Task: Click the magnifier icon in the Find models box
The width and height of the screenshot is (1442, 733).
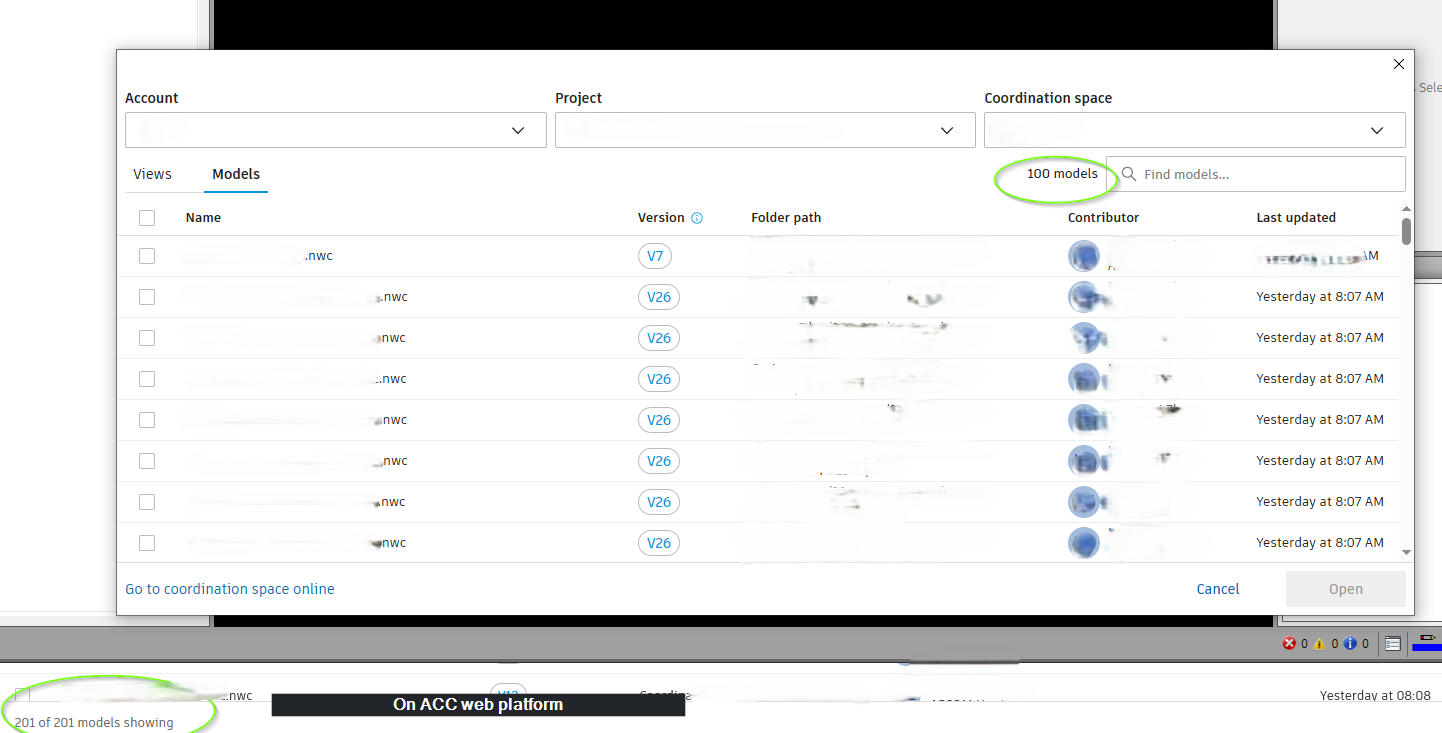Action: (x=1128, y=173)
